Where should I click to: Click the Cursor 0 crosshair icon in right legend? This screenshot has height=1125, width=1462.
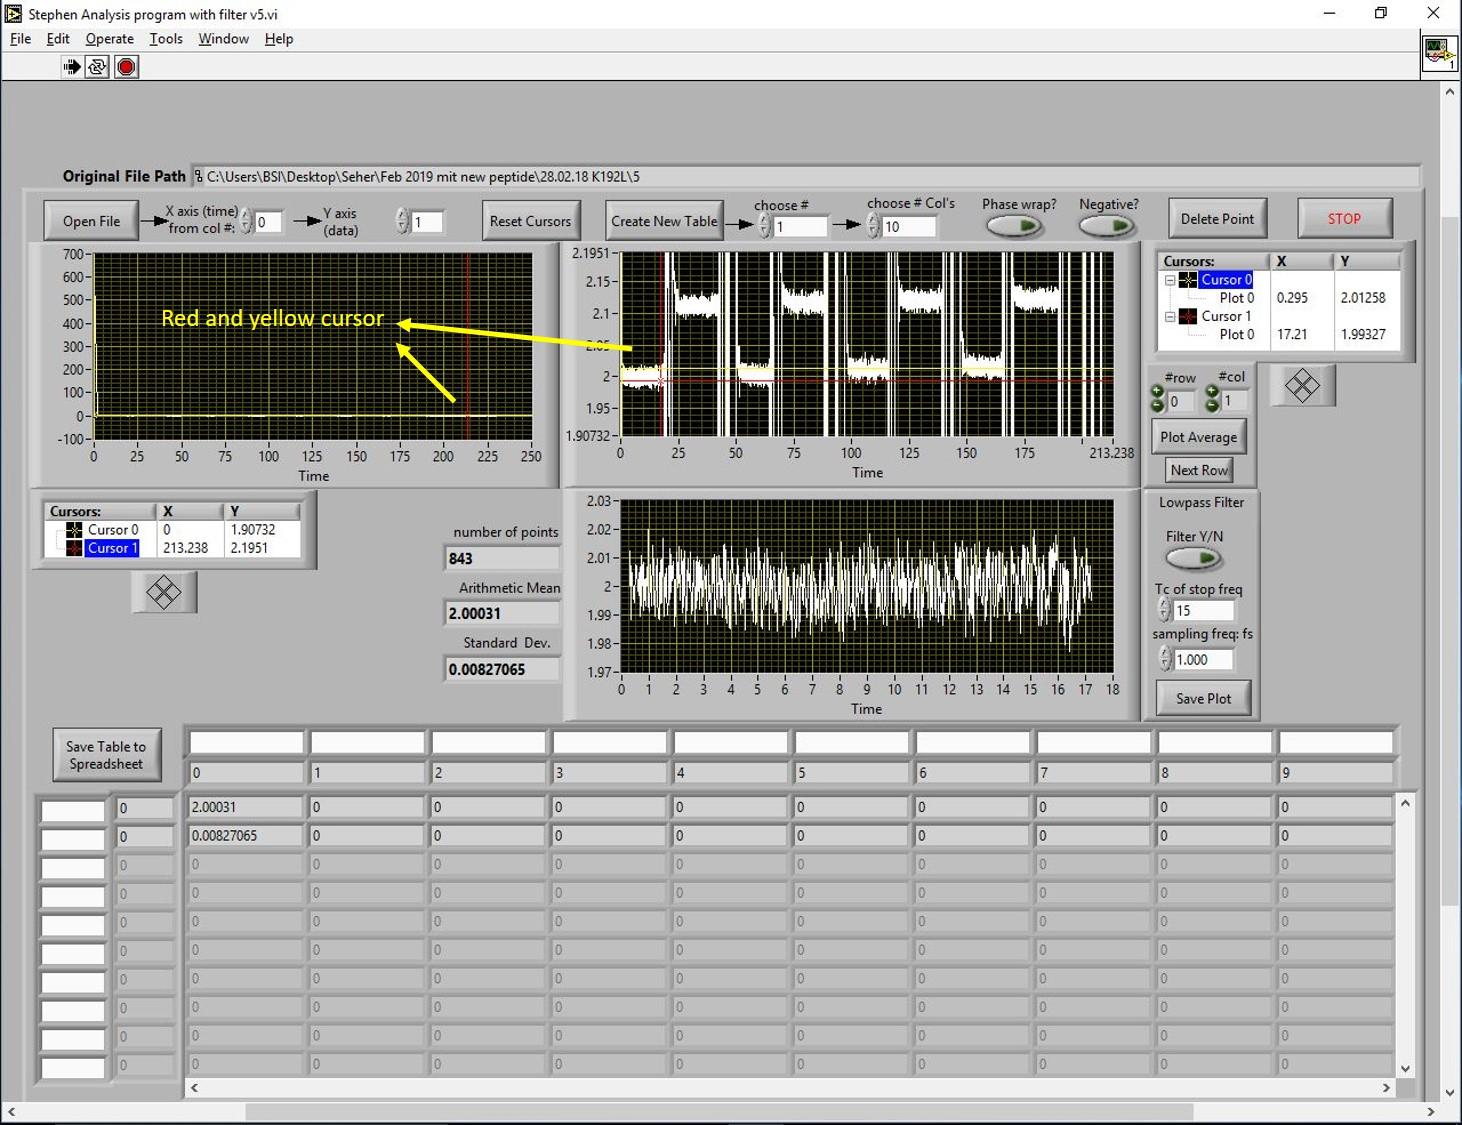pos(1188,280)
